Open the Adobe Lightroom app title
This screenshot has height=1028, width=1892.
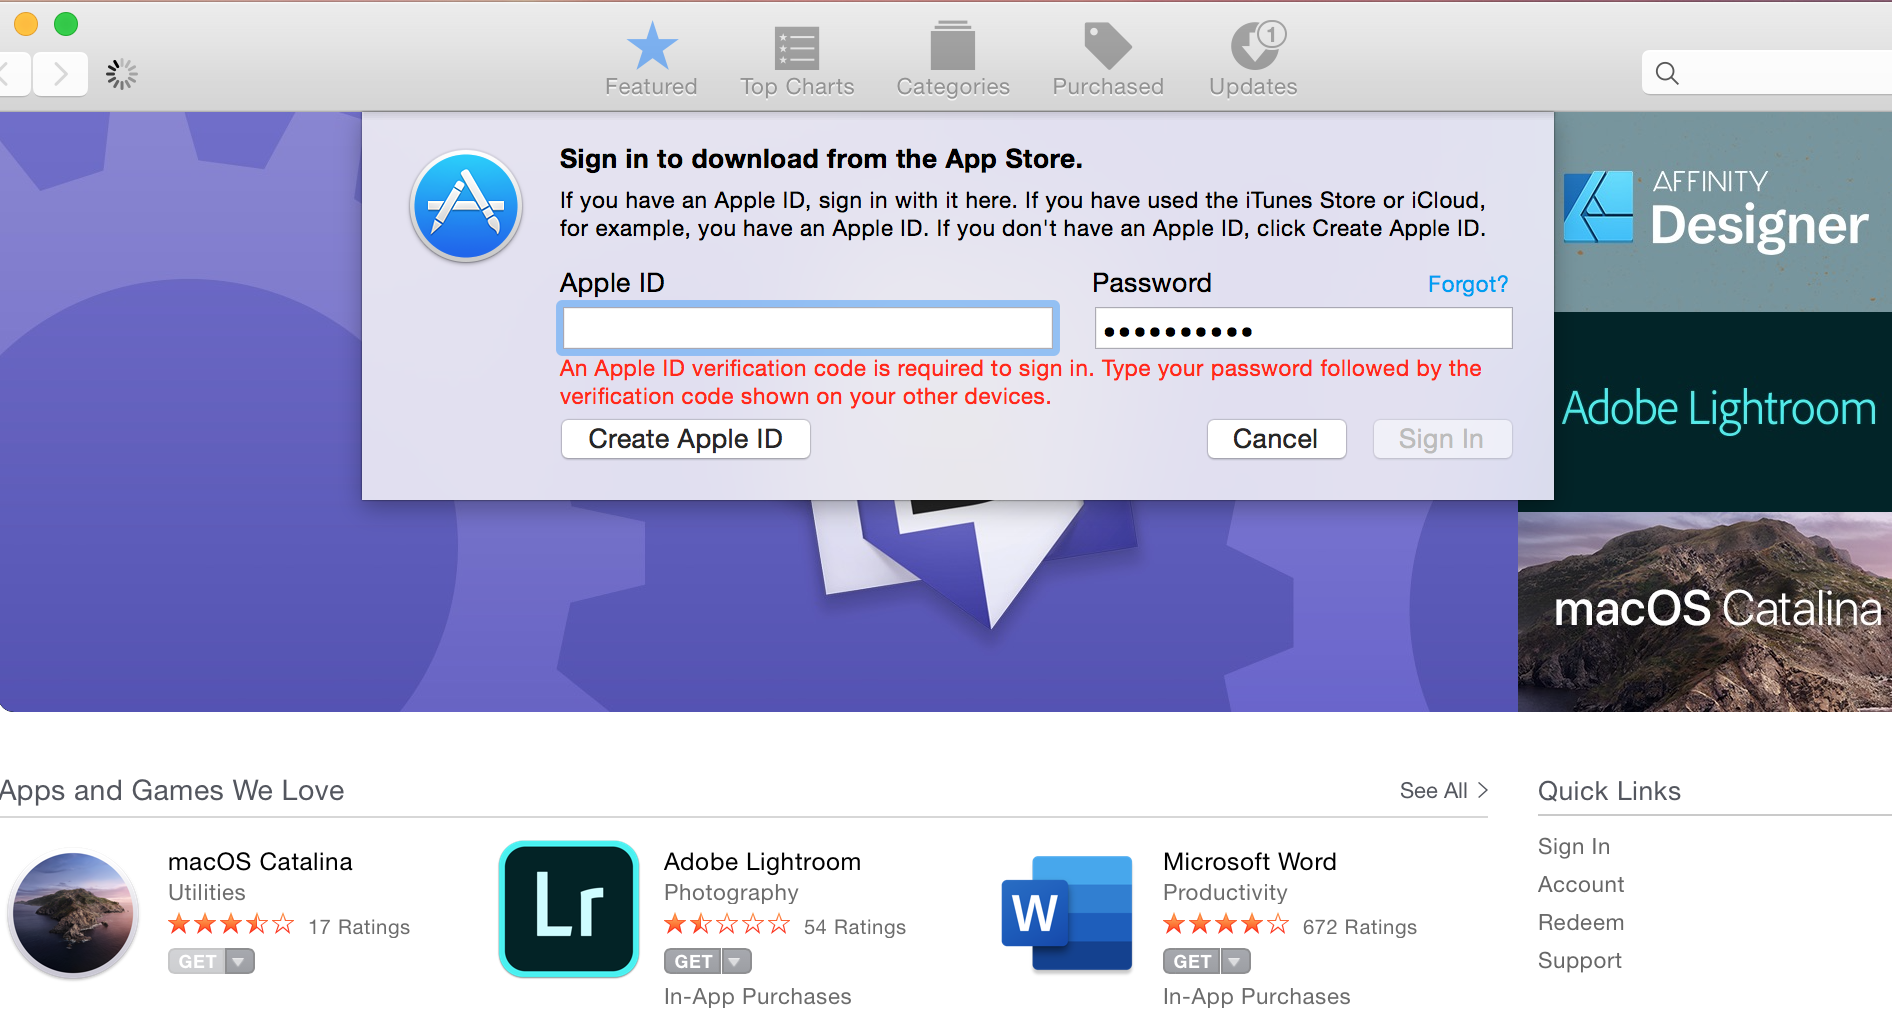(762, 862)
